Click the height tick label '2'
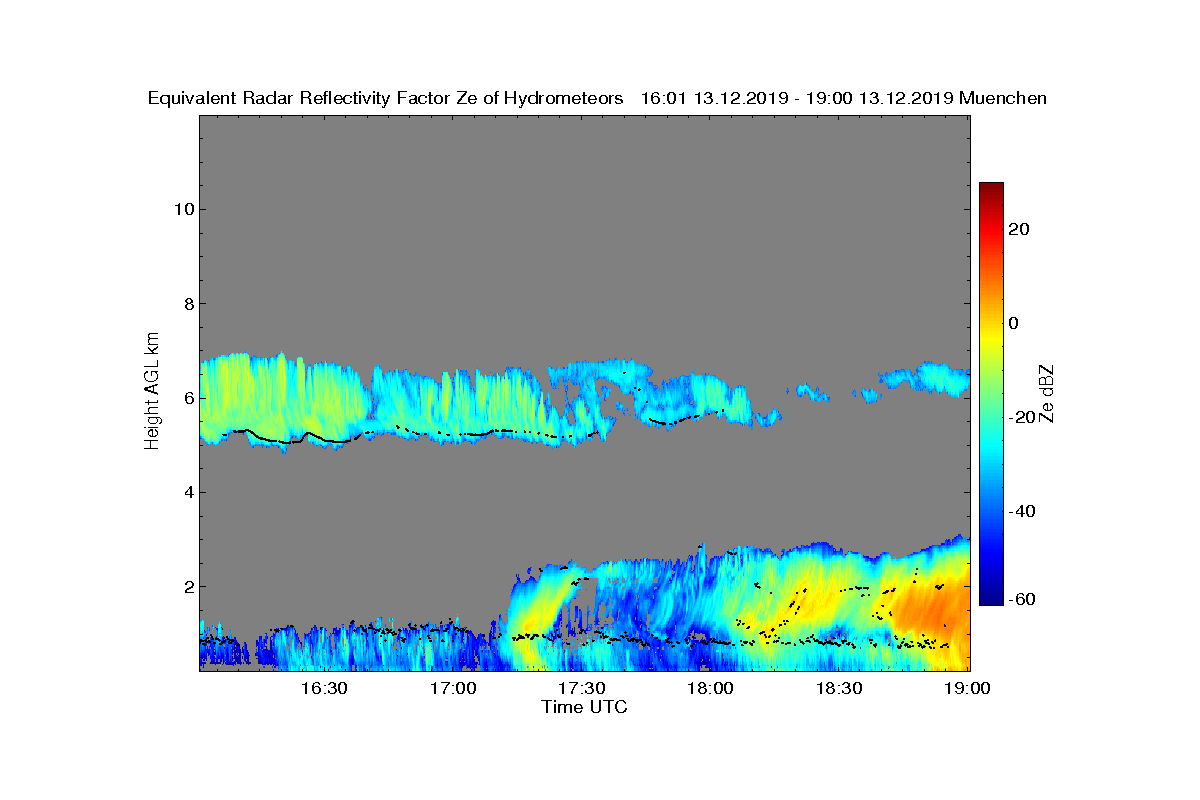Screen dimensions: 1200x800 pos(187,586)
